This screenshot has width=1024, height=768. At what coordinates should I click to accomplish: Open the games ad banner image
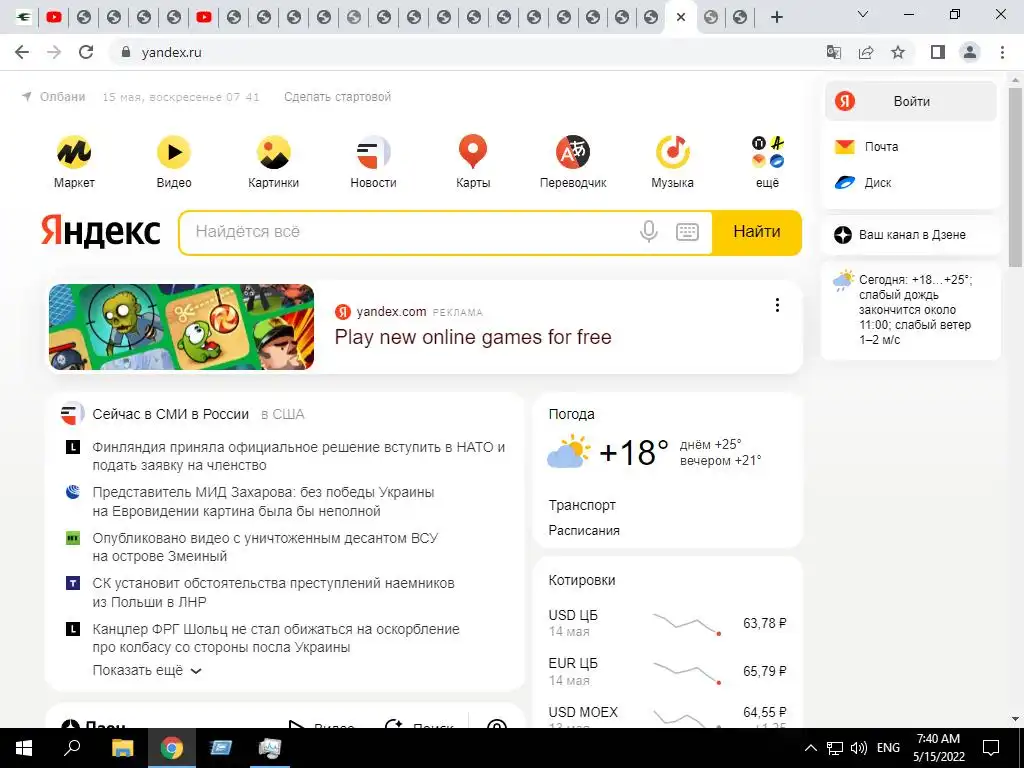click(x=181, y=327)
